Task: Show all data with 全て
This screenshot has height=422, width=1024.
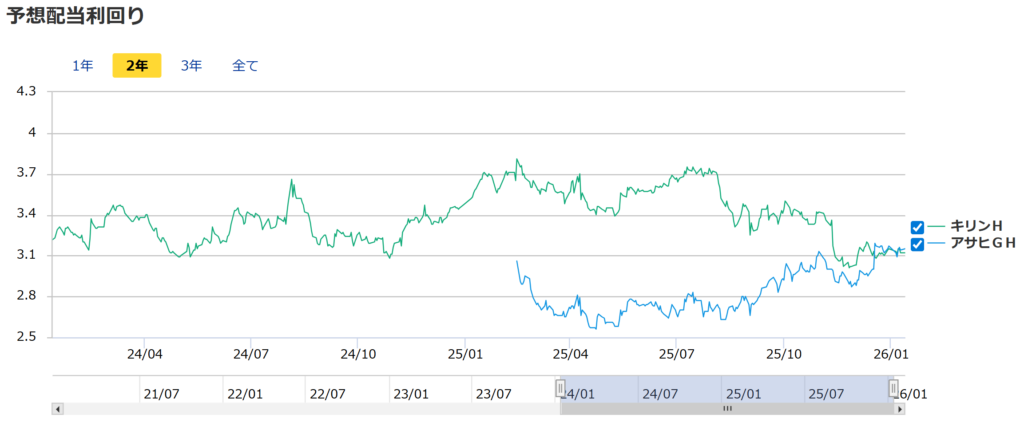Action: pyautogui.click(x=245, y=66)
